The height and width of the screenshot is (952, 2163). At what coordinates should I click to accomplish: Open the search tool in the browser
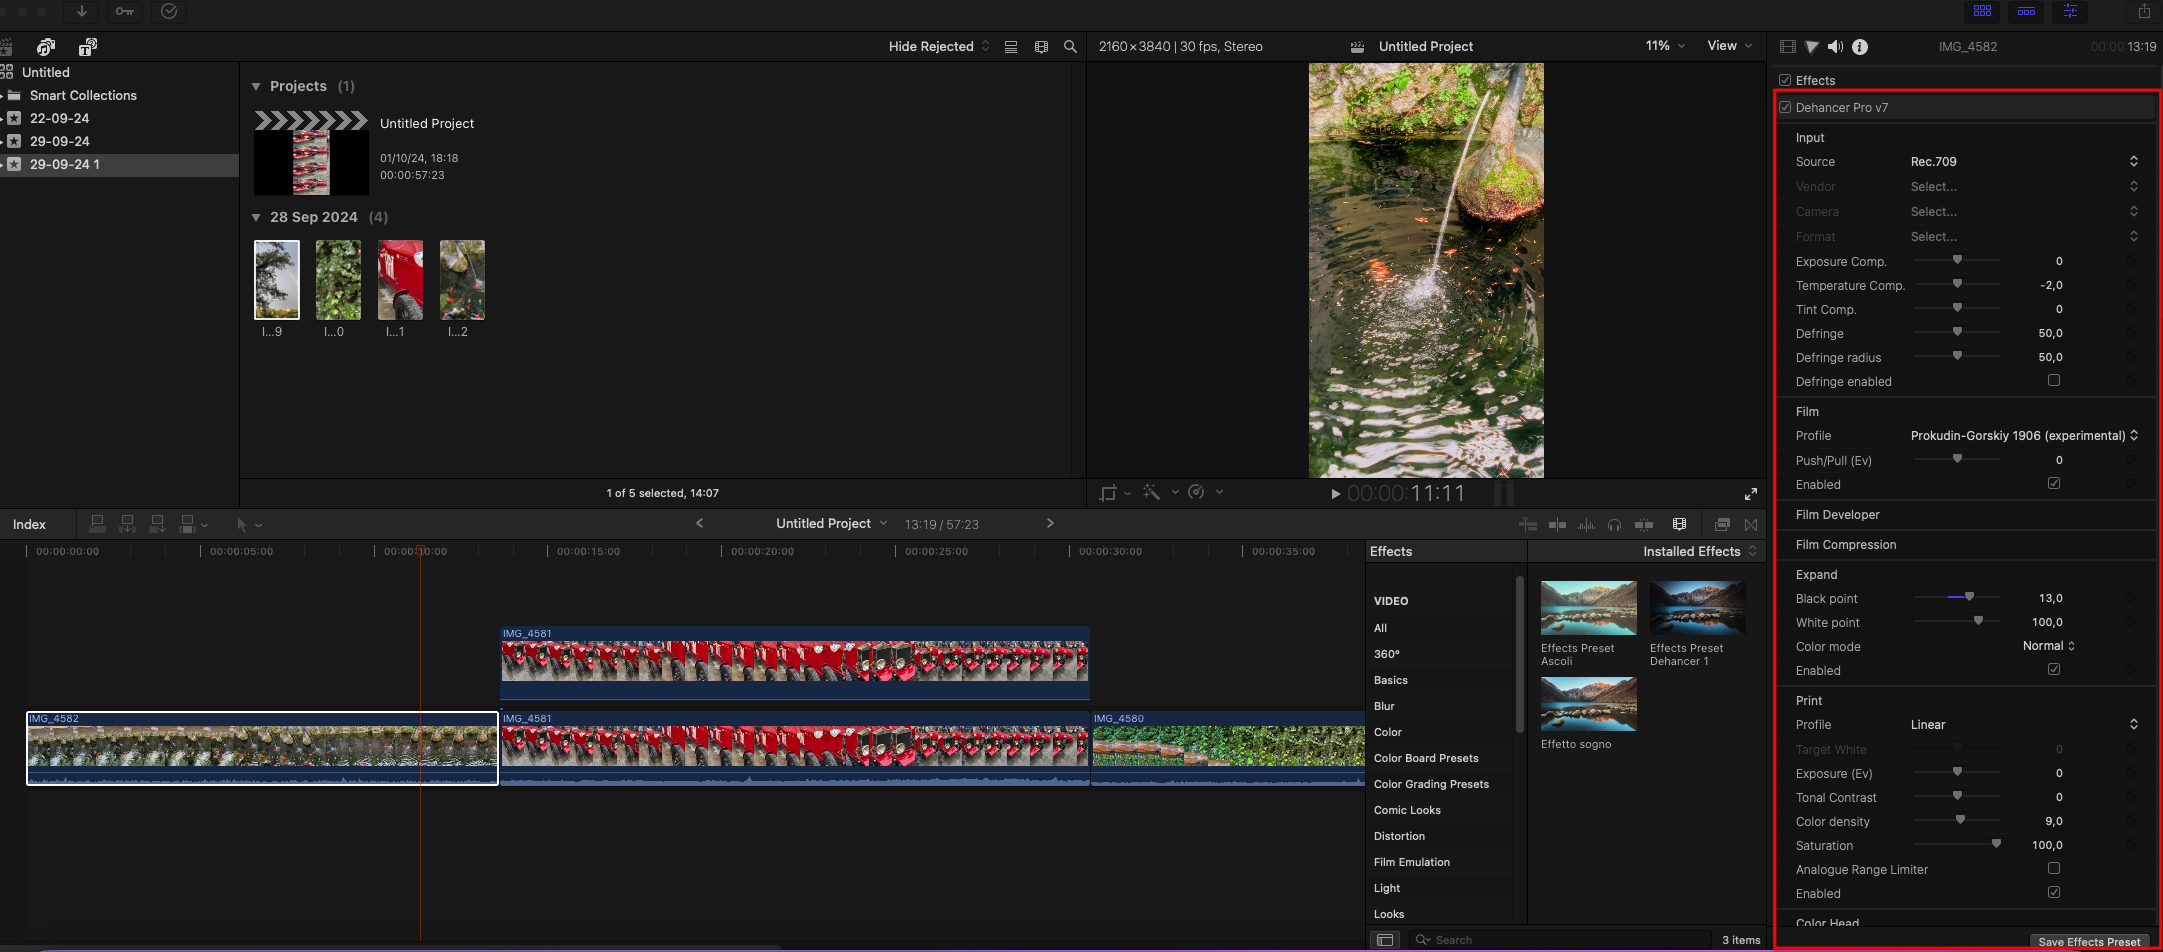(x=1070, y=46)
